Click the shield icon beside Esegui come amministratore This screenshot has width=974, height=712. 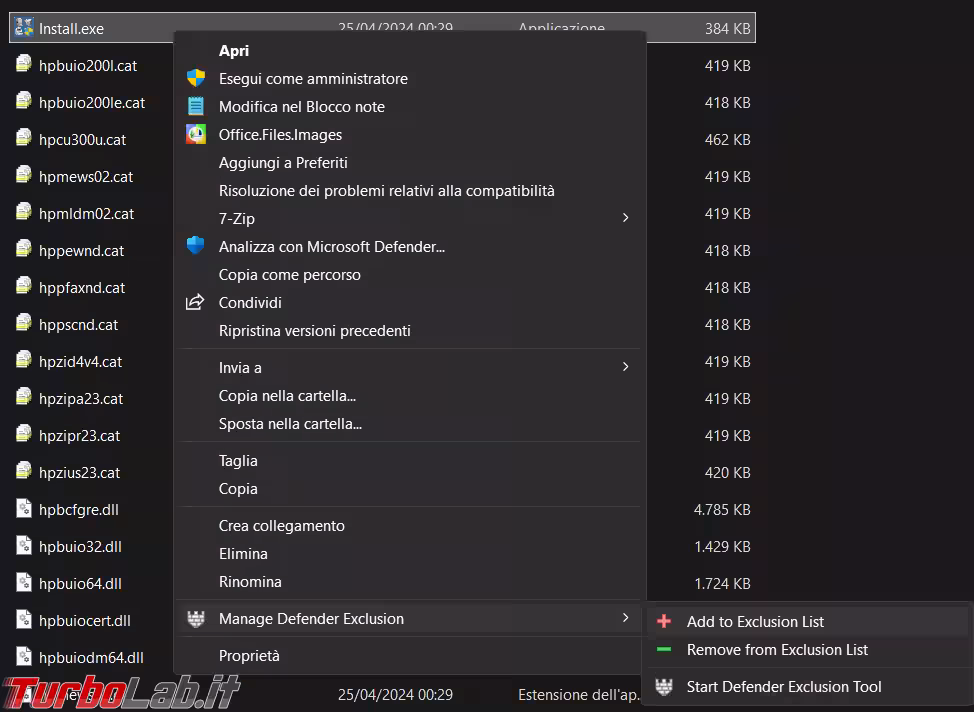(x=196, y=79)
